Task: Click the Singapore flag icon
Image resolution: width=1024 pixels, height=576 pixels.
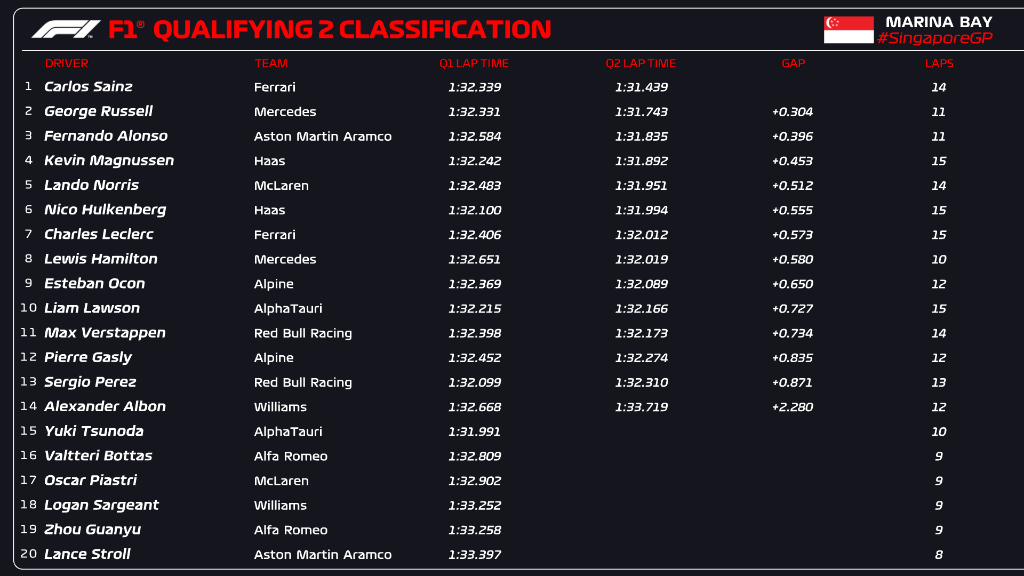Action: click(848, 29)
